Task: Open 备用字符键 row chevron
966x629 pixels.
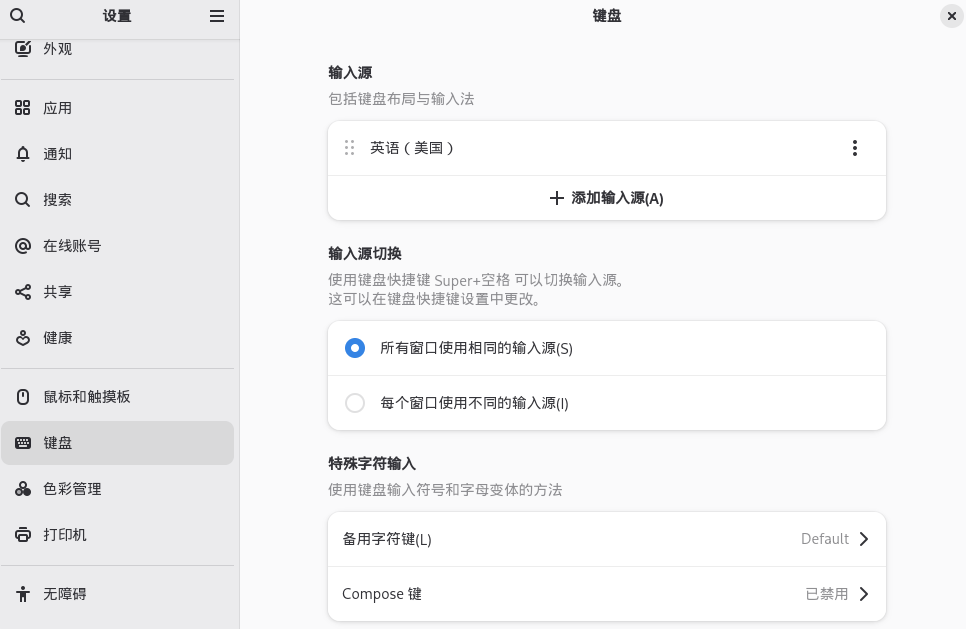Action: point(864,539)
